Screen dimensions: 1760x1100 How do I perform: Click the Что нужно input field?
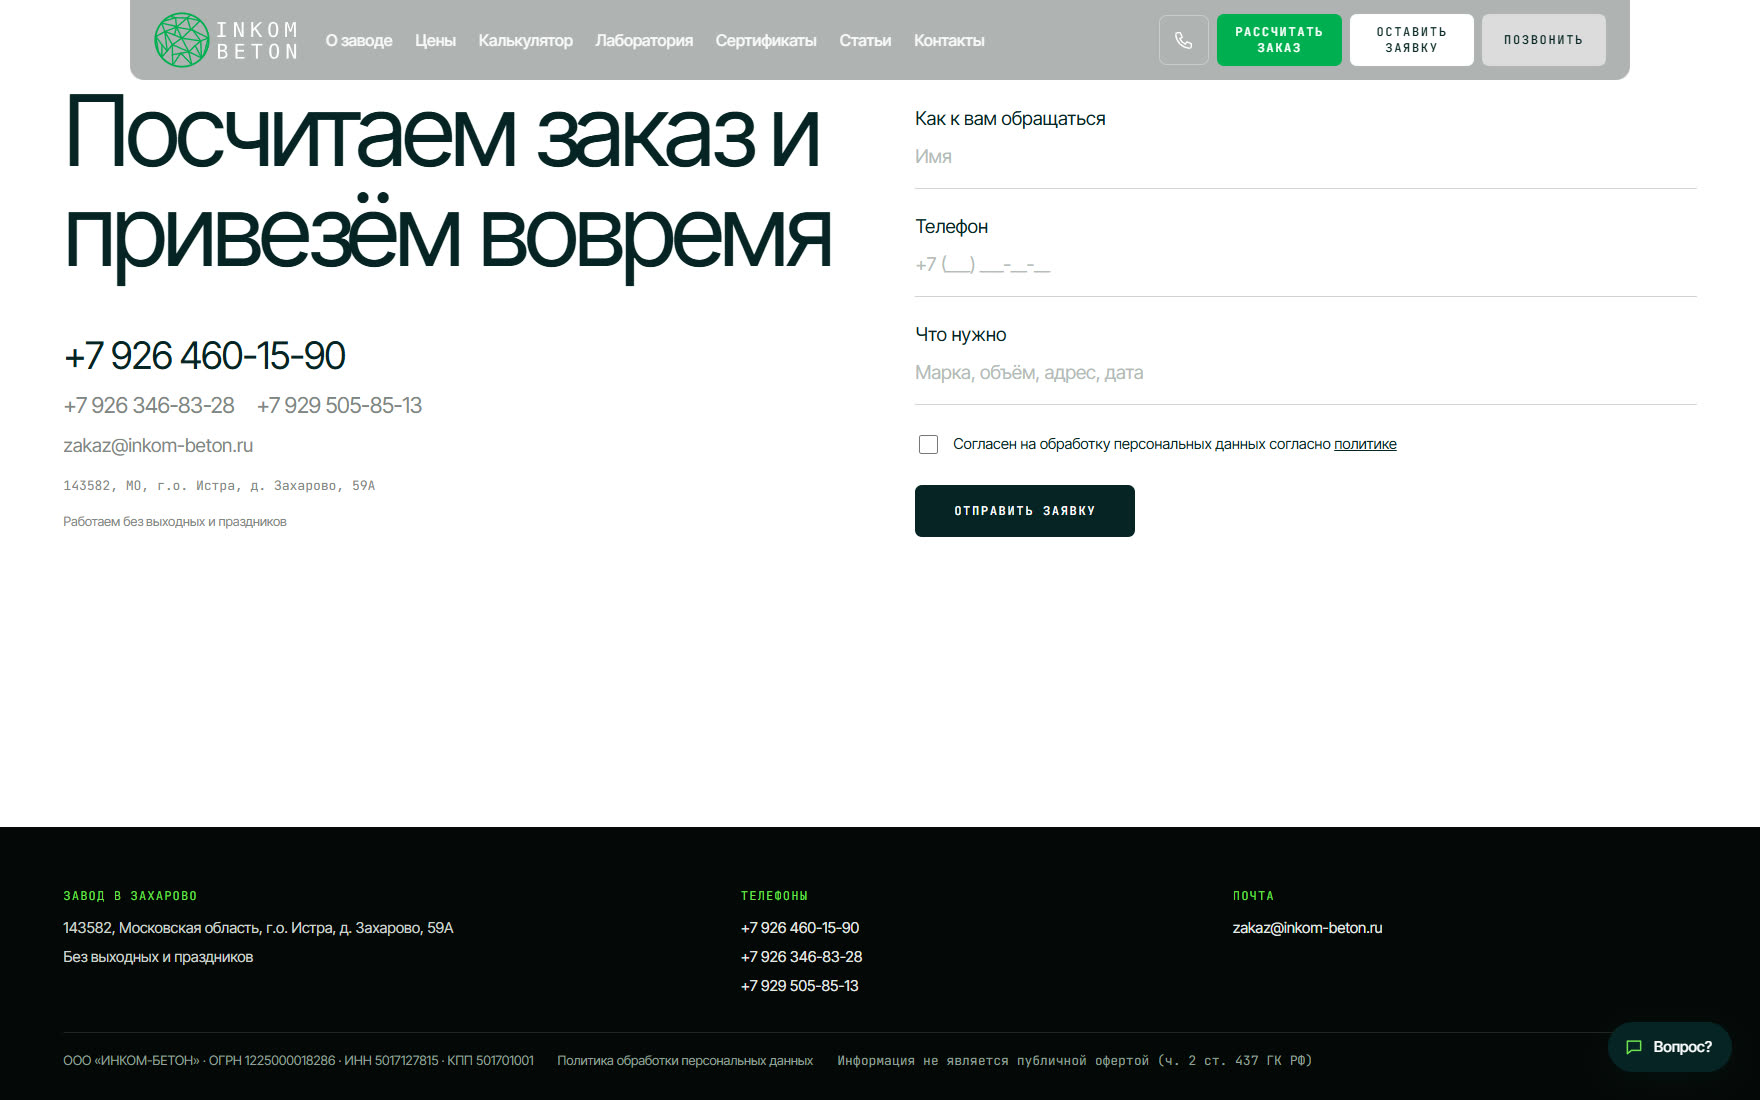(x=1305, y=373)
